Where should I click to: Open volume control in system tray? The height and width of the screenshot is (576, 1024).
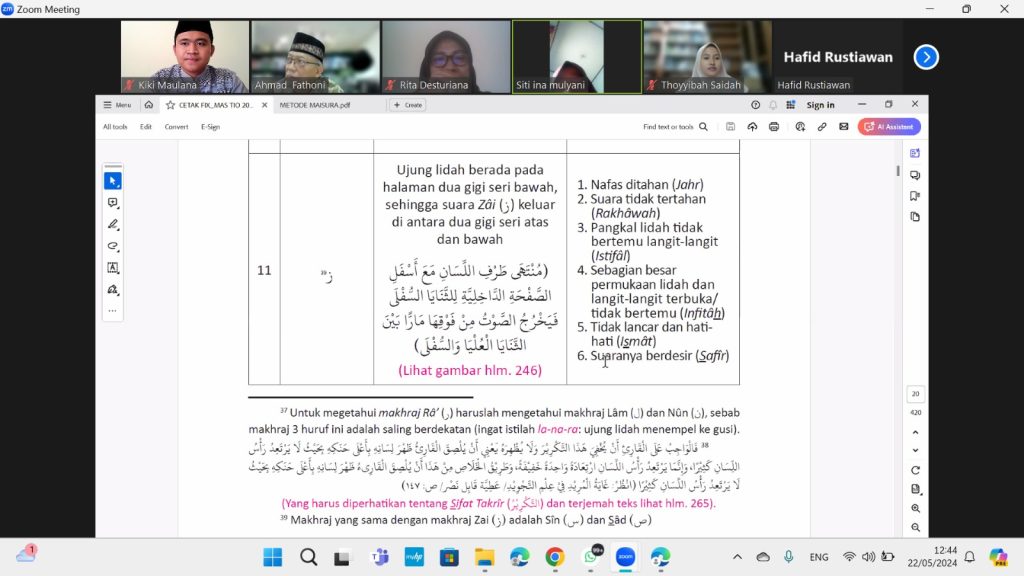click(x=868, y=557)
